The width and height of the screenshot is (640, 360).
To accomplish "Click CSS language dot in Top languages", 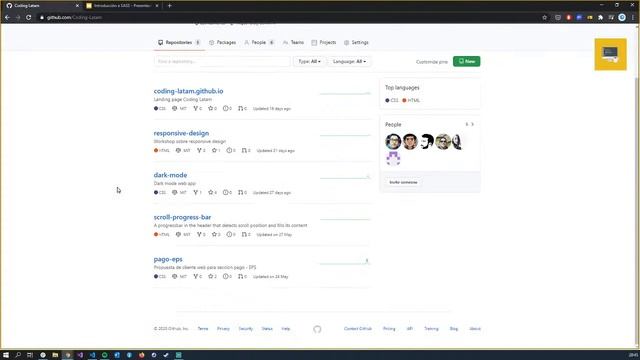I will pyautogui.click(x=387, y=100).
